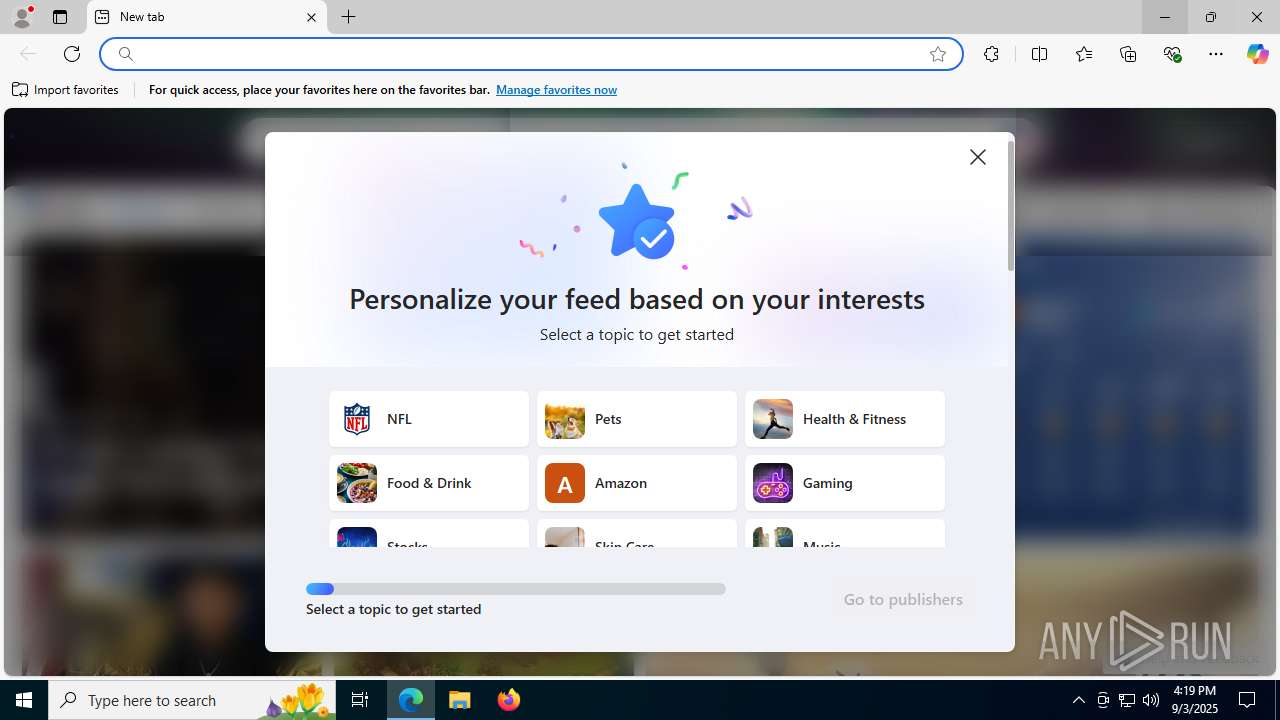Select the Skin Care topic
The height and width of the screenshot is (720, 1280).
[x=637, y=534]
